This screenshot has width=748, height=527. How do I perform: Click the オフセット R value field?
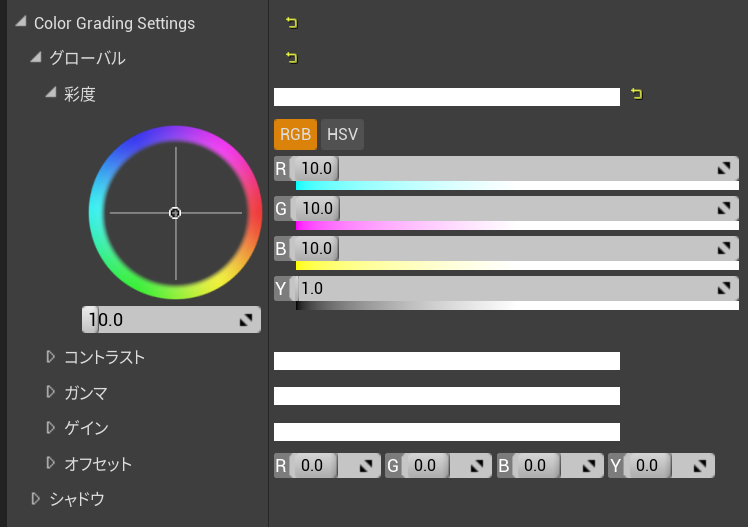click(314, 465)
